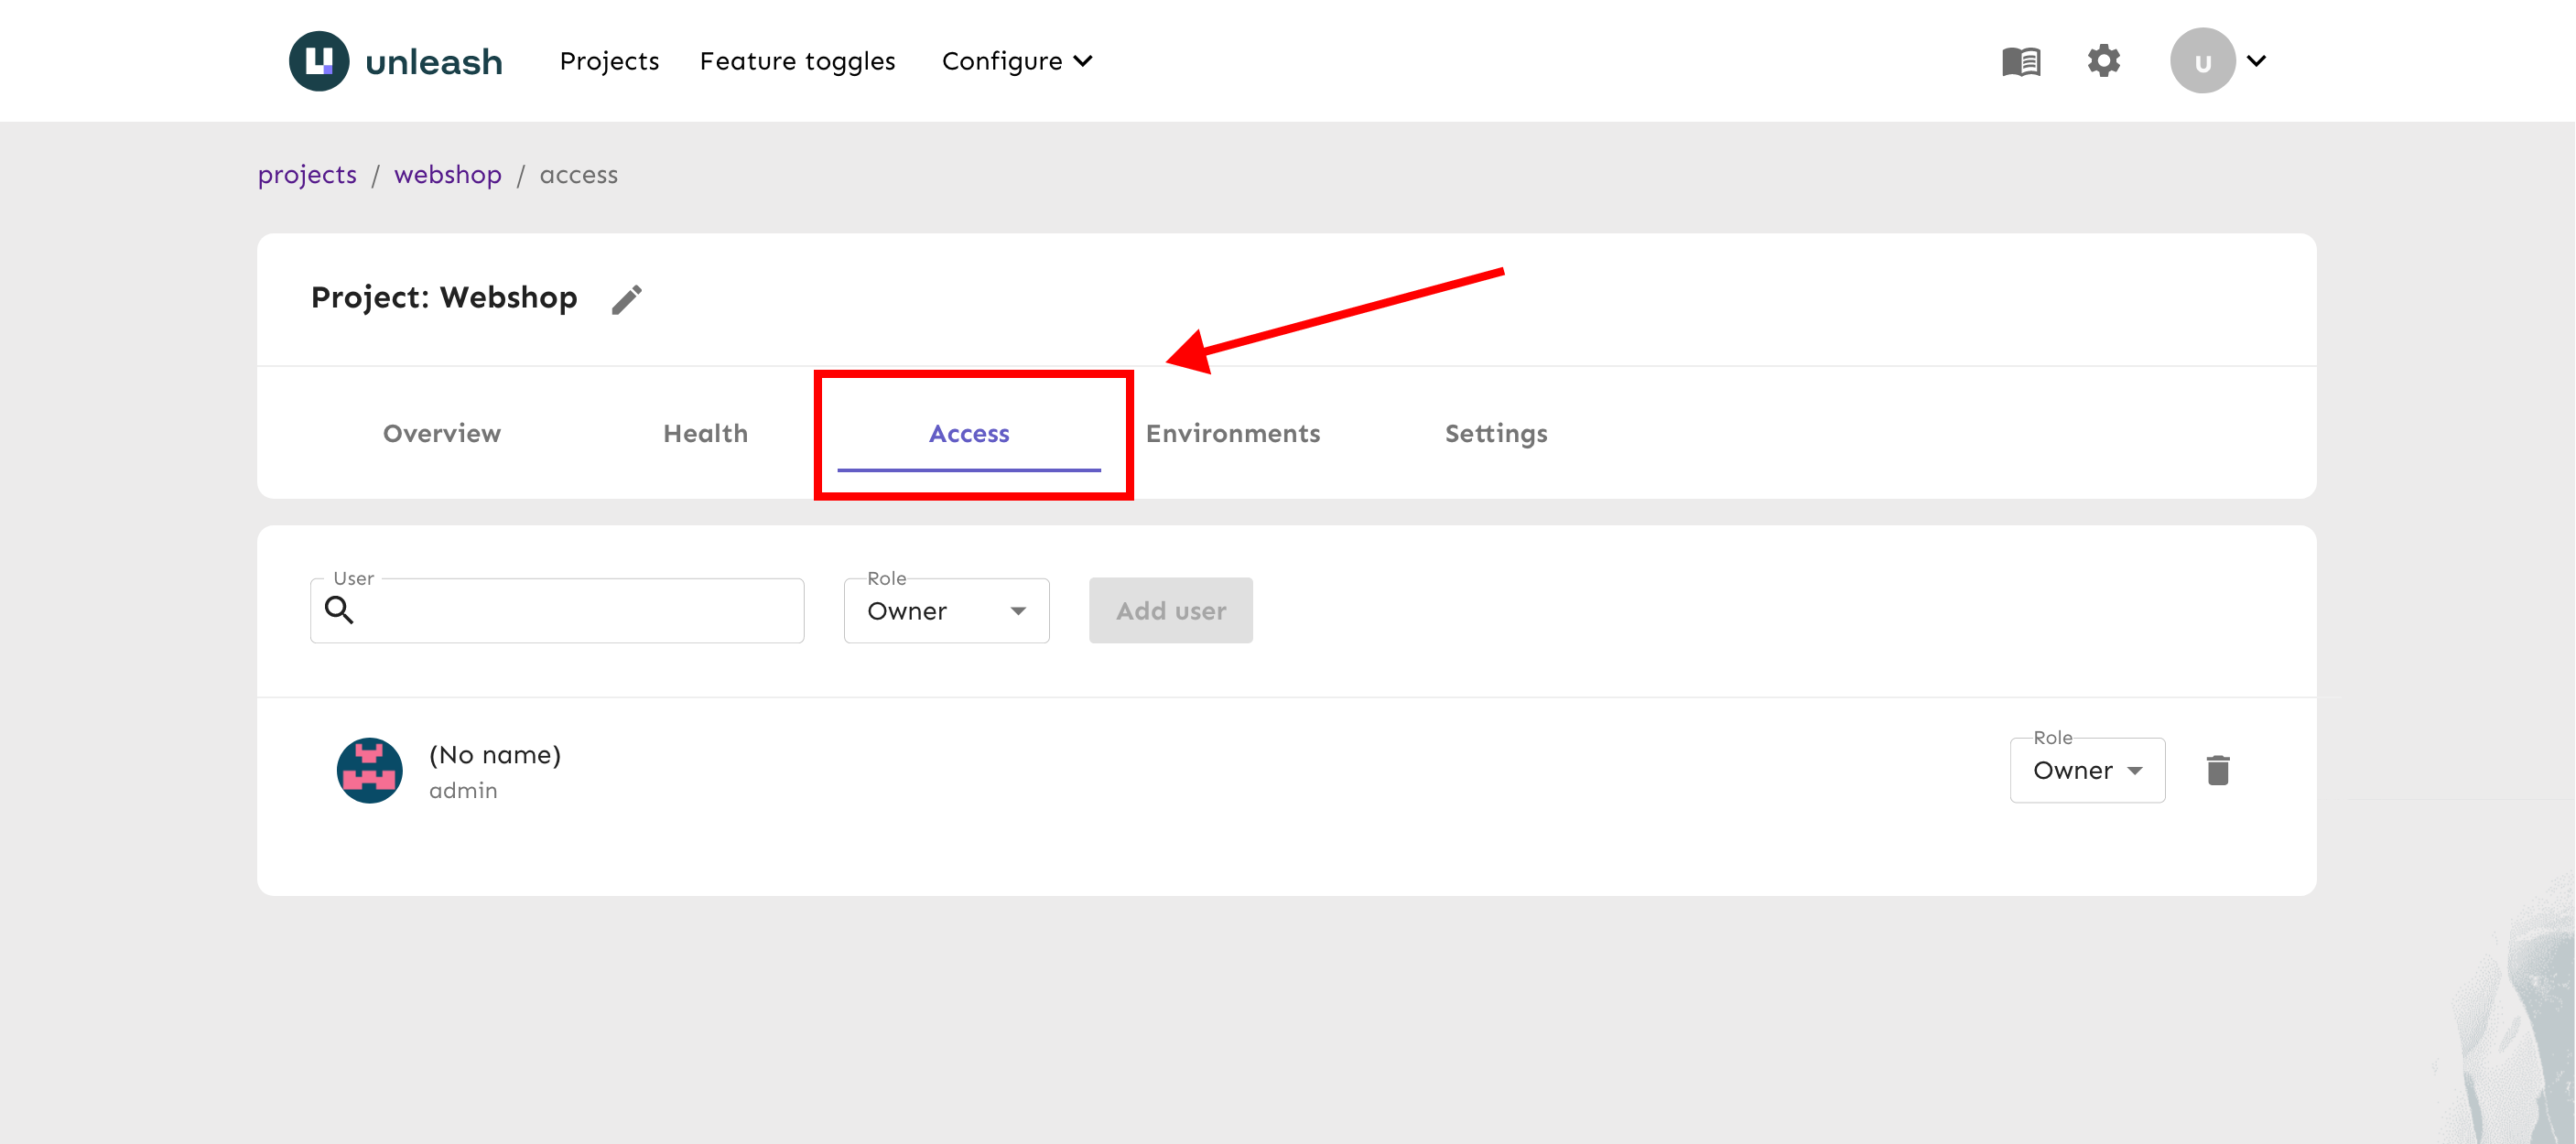Change admin's Owner role dropdown

[2086, 770]
